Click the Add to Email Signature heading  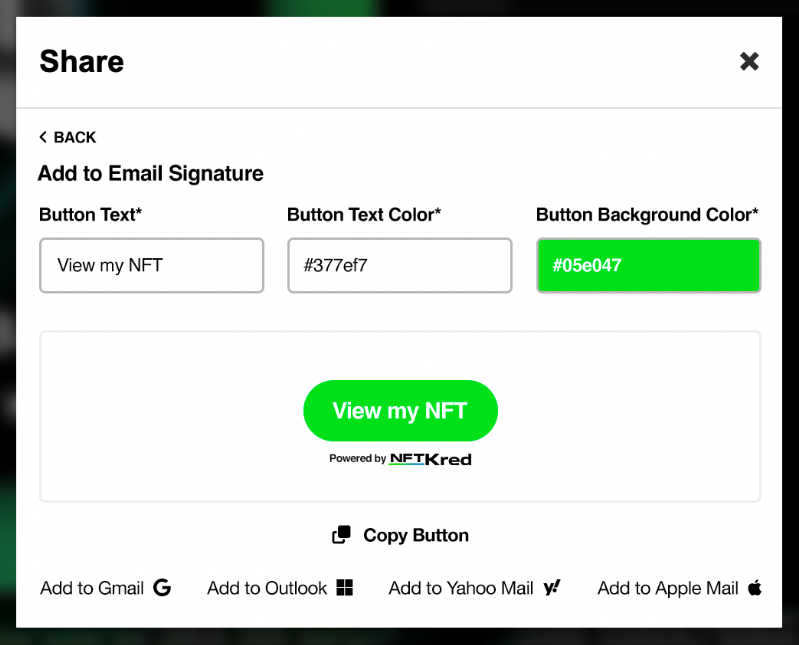[151, 173]
